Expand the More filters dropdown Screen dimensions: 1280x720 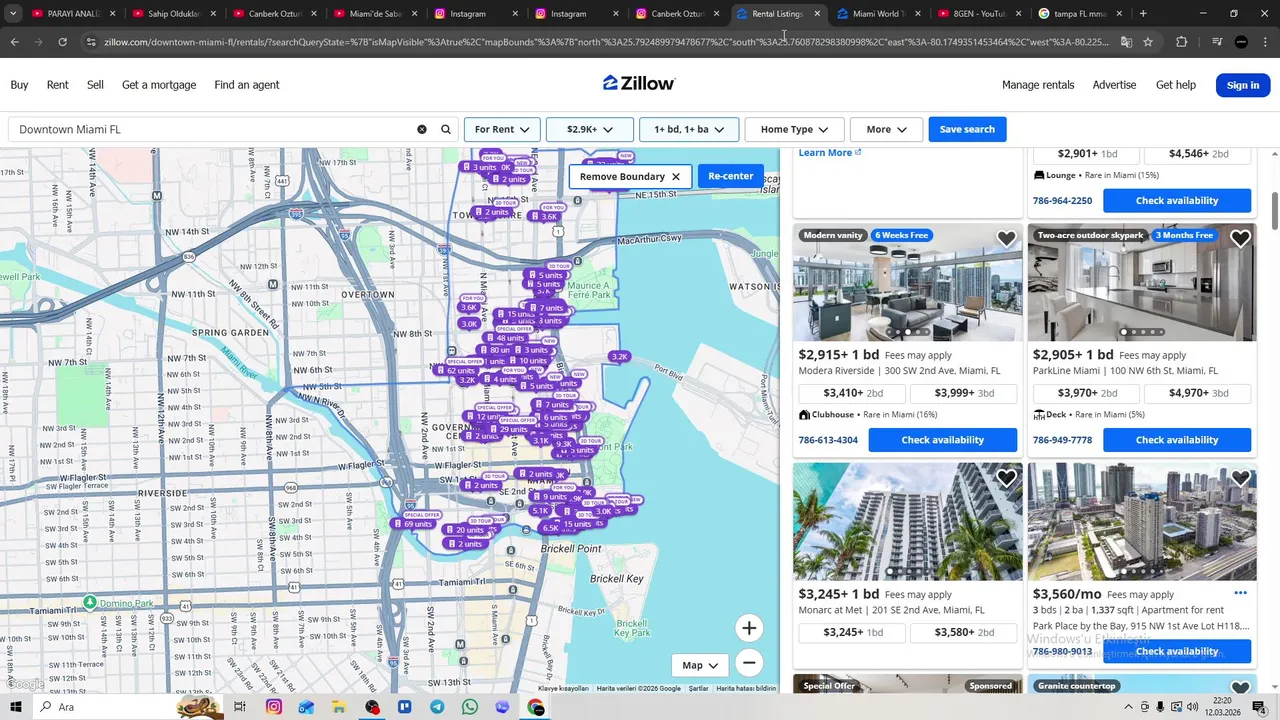coord(886,129)
